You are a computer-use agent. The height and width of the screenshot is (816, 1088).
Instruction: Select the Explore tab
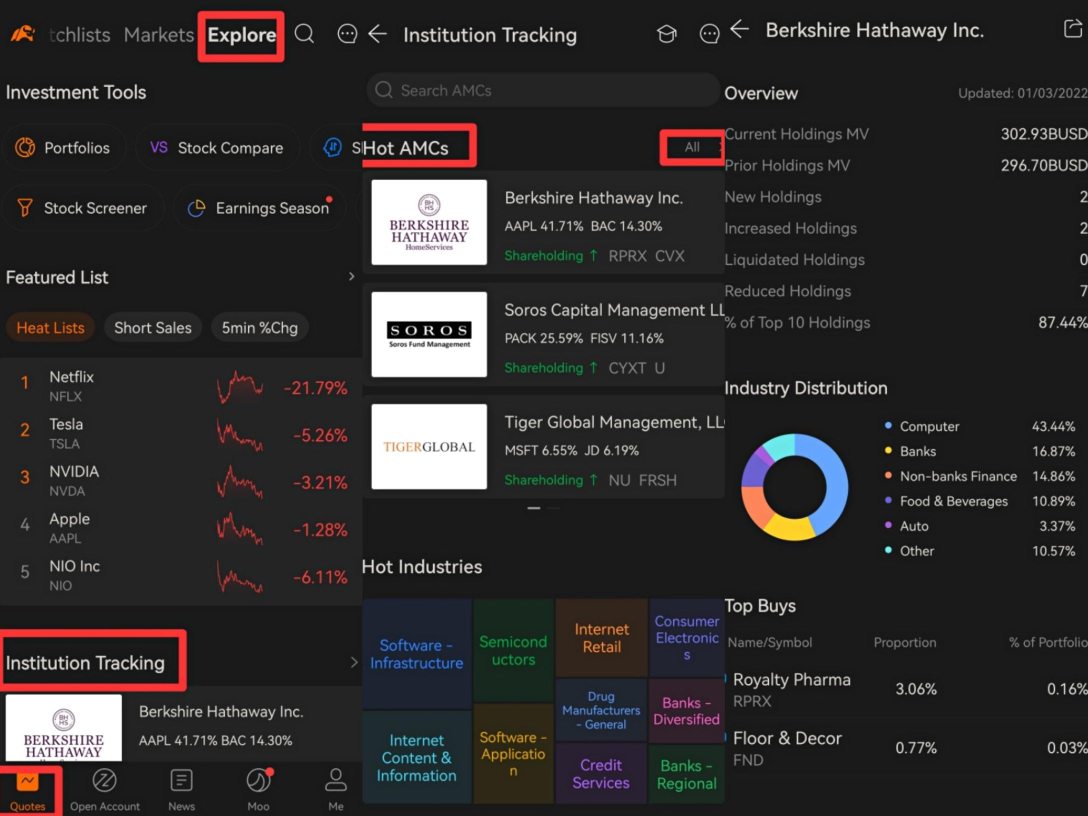pyautogui.click(x=241, y=35)
